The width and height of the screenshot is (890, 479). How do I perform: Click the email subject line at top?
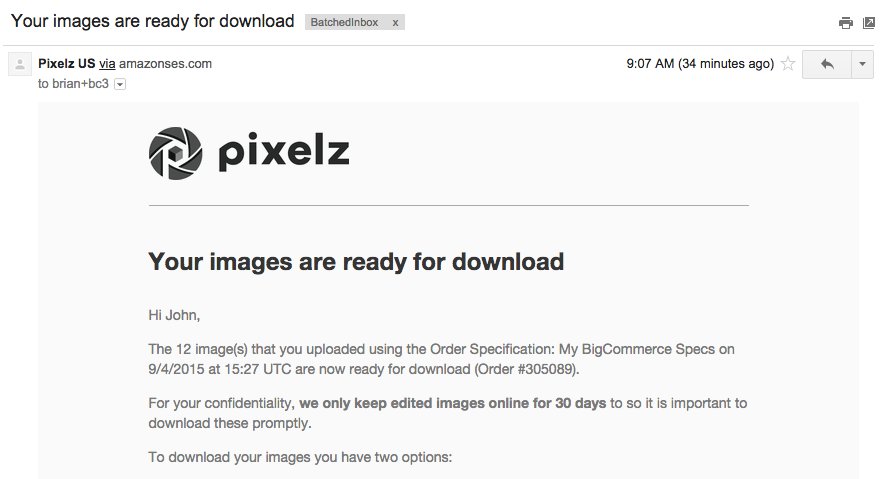(x=152, y=21)
